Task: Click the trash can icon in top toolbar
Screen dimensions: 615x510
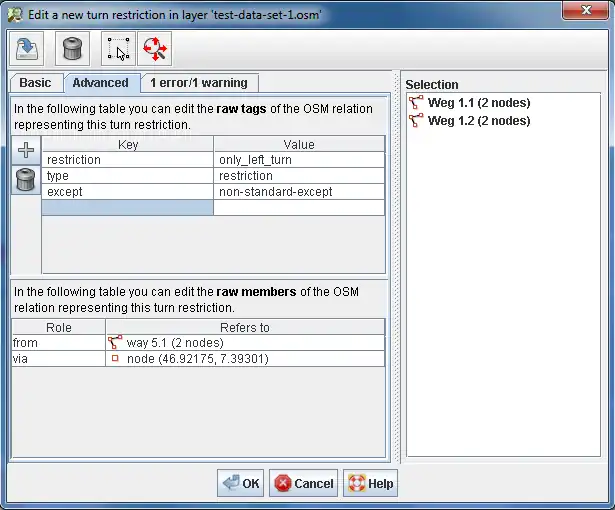Action: pos(70,47)
